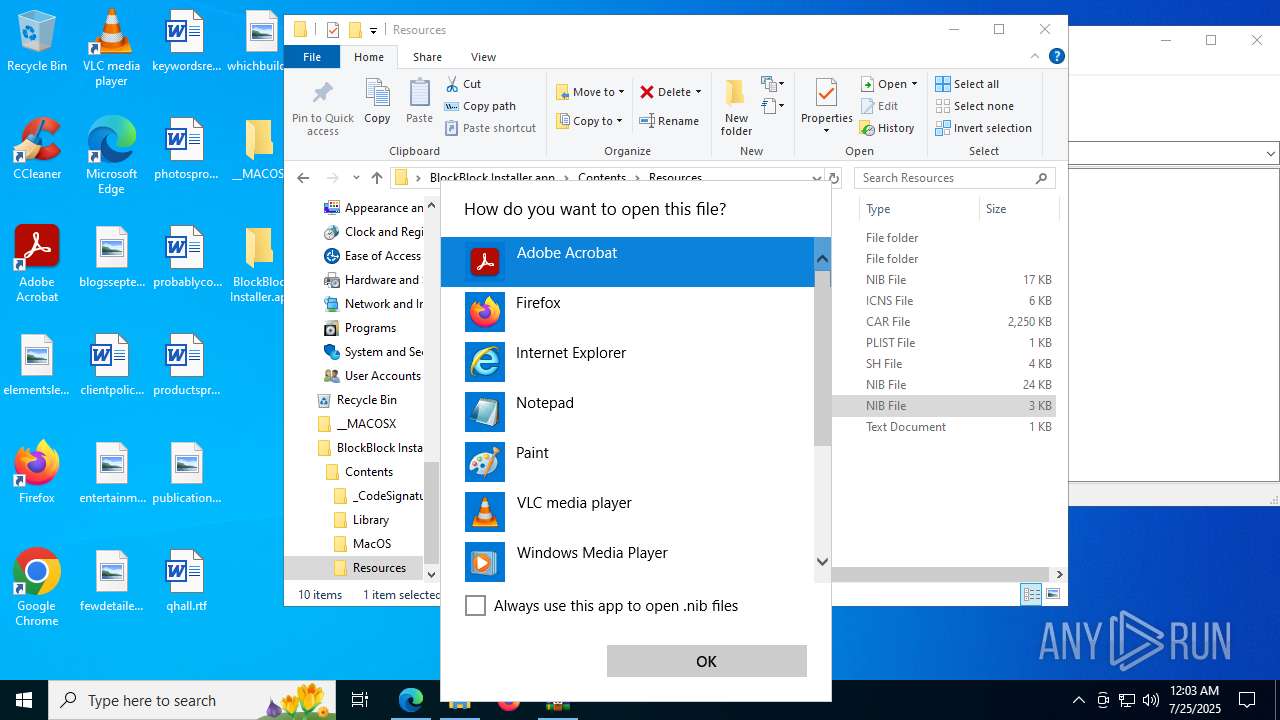Viewport: 1280px width, 720px height.
Task: Sort by the Size column header
Action: pos(1018,209)
